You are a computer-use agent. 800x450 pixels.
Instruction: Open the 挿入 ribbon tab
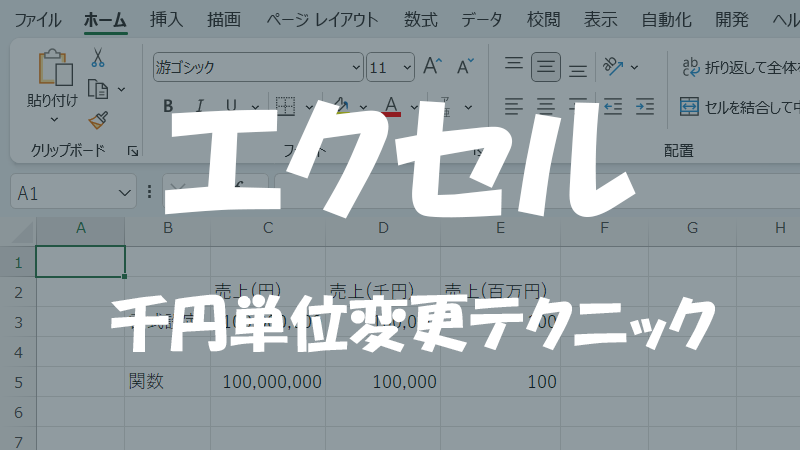166,19
